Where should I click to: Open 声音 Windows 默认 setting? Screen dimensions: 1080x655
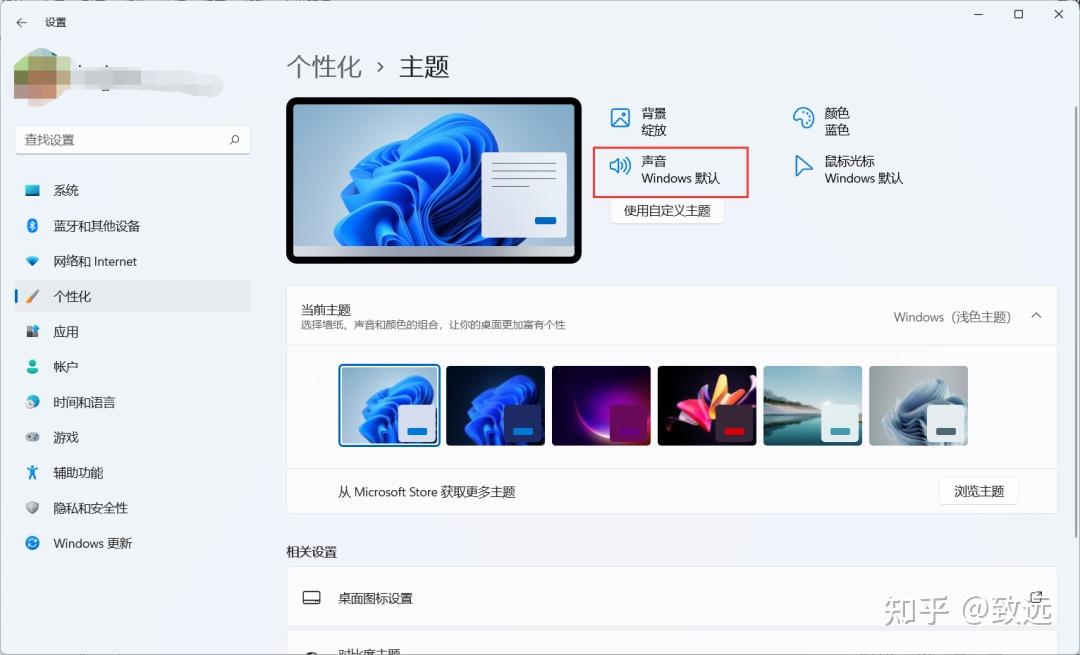point(665,169)
